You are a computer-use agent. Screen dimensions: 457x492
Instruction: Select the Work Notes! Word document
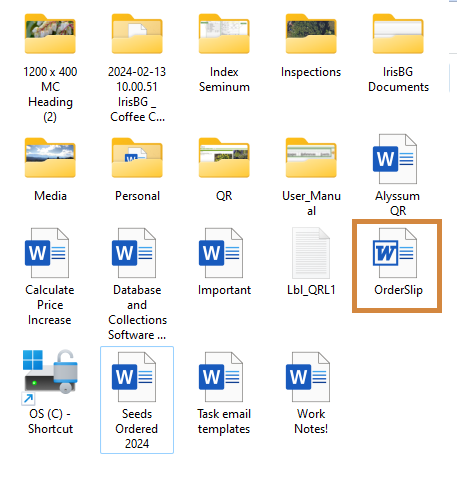308,377
